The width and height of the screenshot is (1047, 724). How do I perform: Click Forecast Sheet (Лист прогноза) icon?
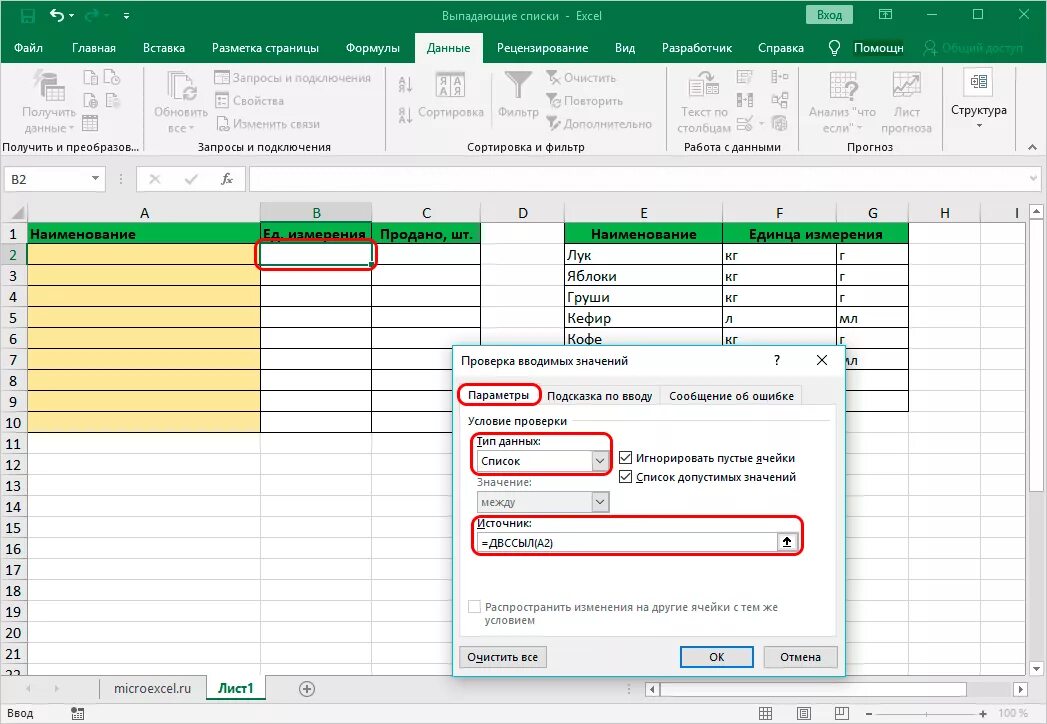(x=907, y=85)
